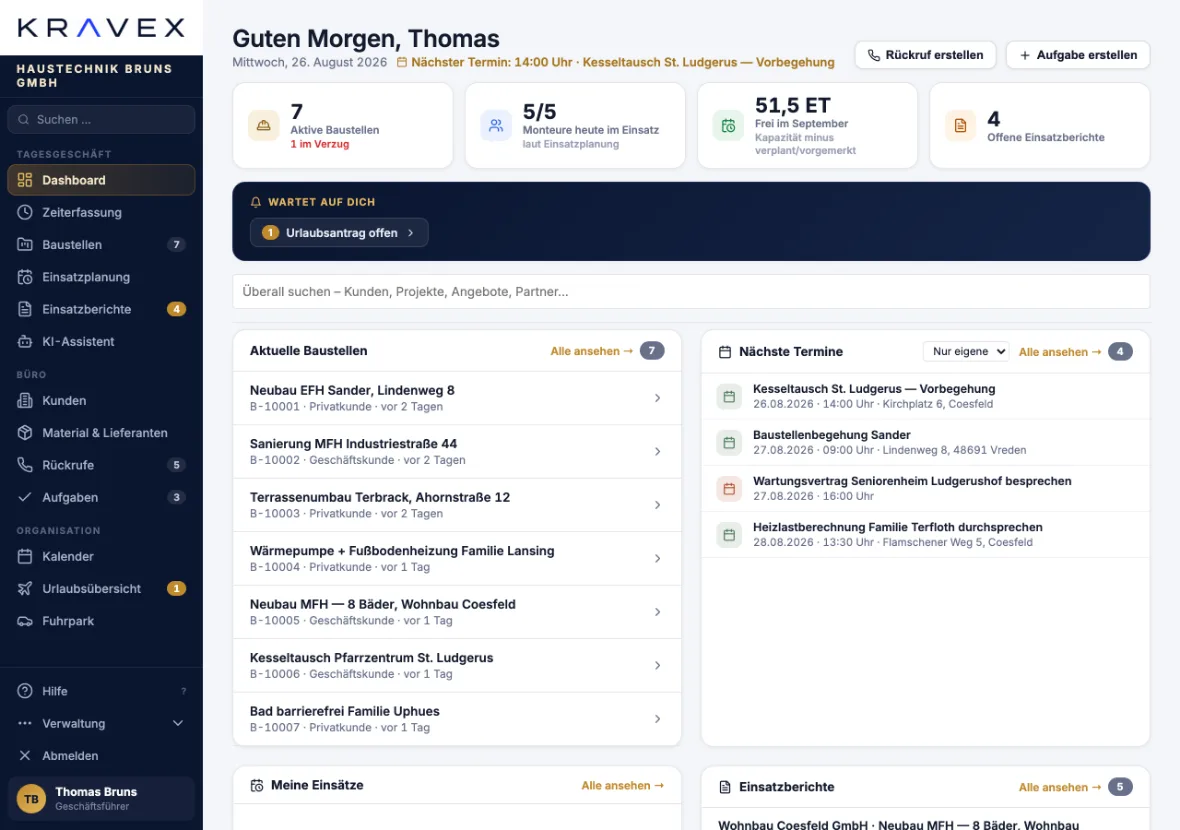Open Urlaubsübersicht menu item
The width and height of the screenshot is (1180, 830).
click(x=101, y=588)
